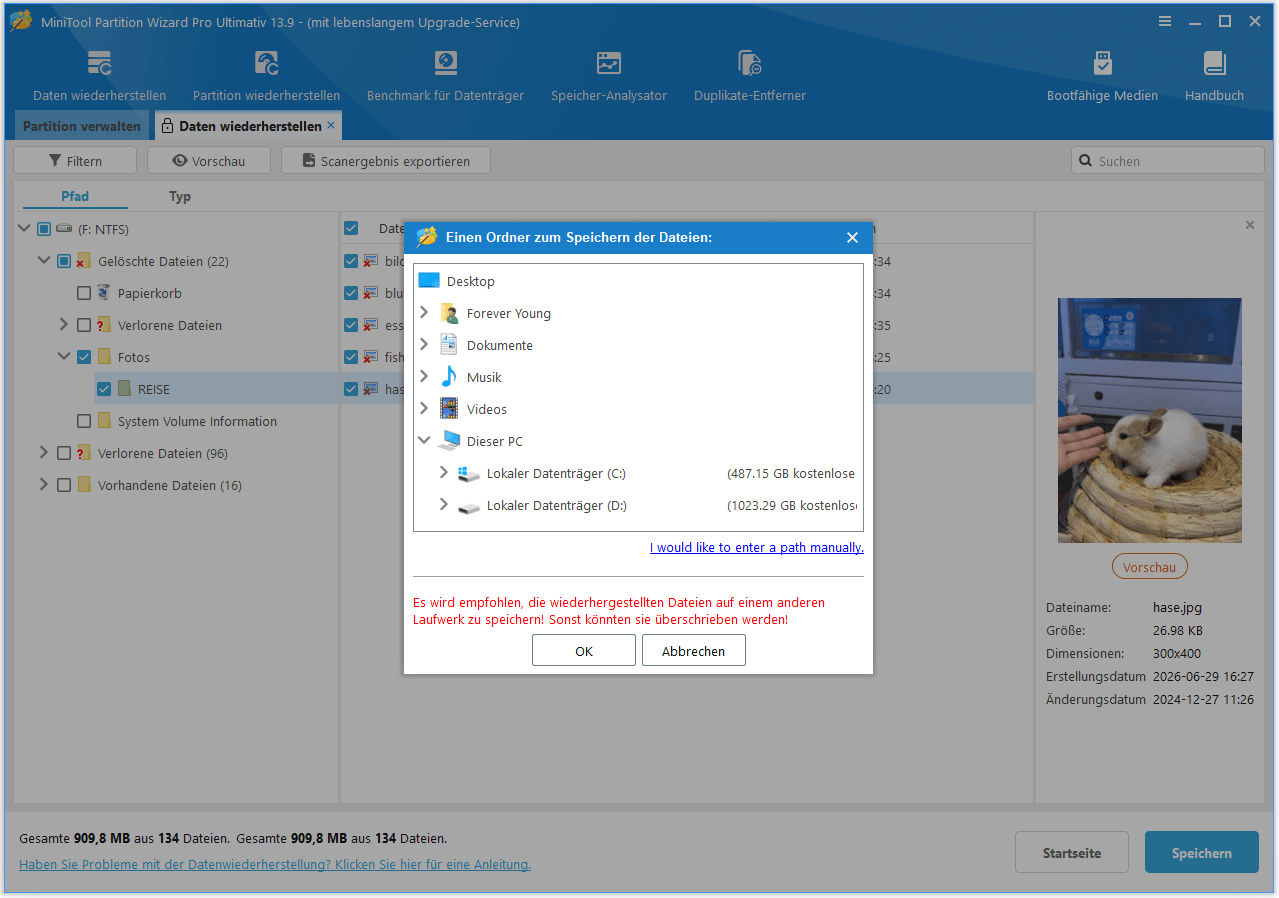Open the data recovery help guide link
Viewport: 1279px width, 898px height.
coord(275,864)
